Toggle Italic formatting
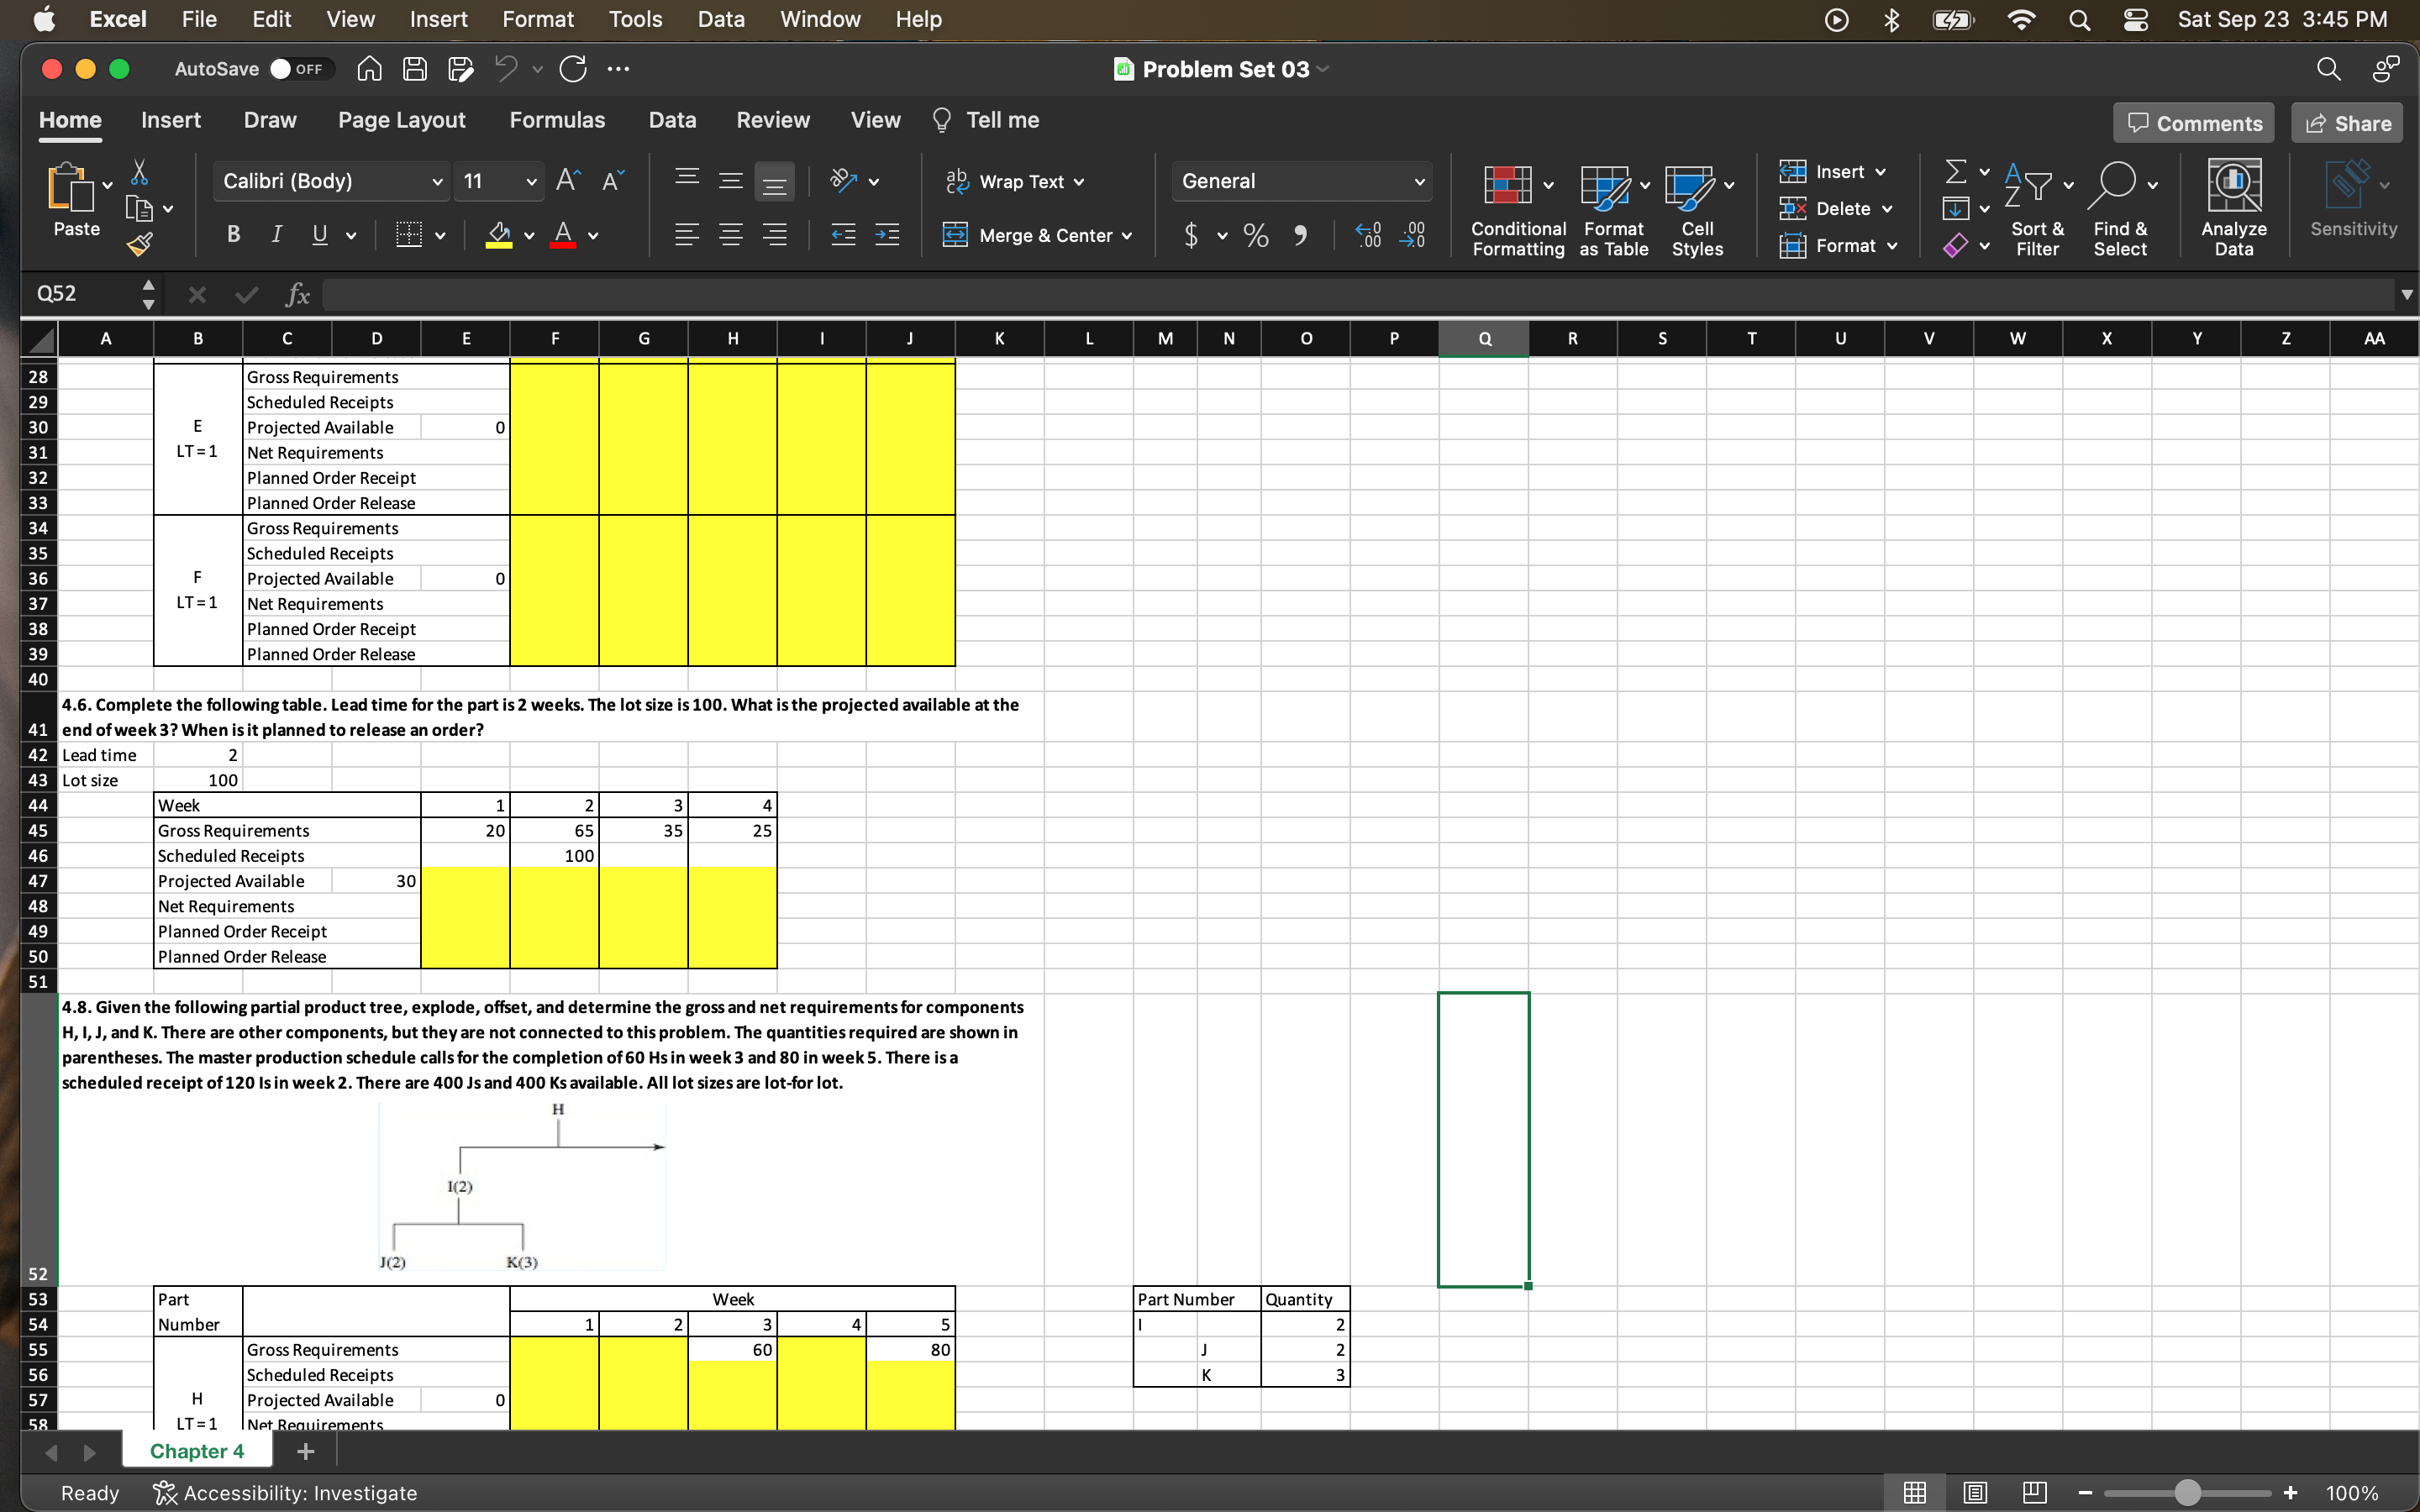 pyautogui.click(x=276, y=235)
